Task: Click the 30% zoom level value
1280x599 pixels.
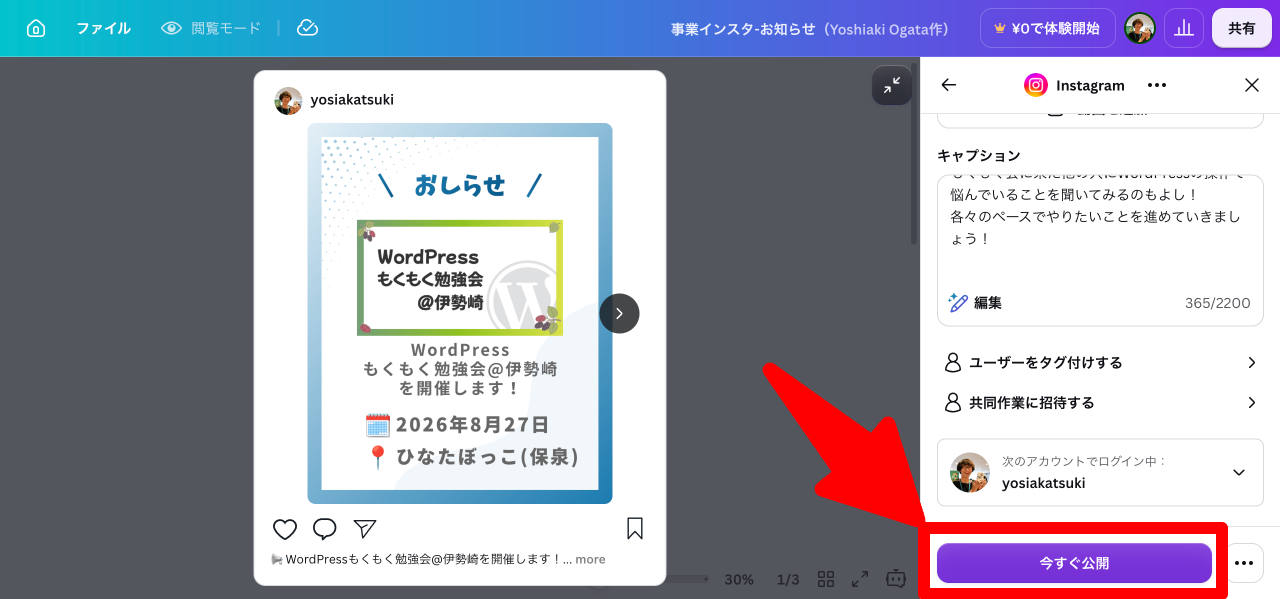Action: click(x=739, y=579)
